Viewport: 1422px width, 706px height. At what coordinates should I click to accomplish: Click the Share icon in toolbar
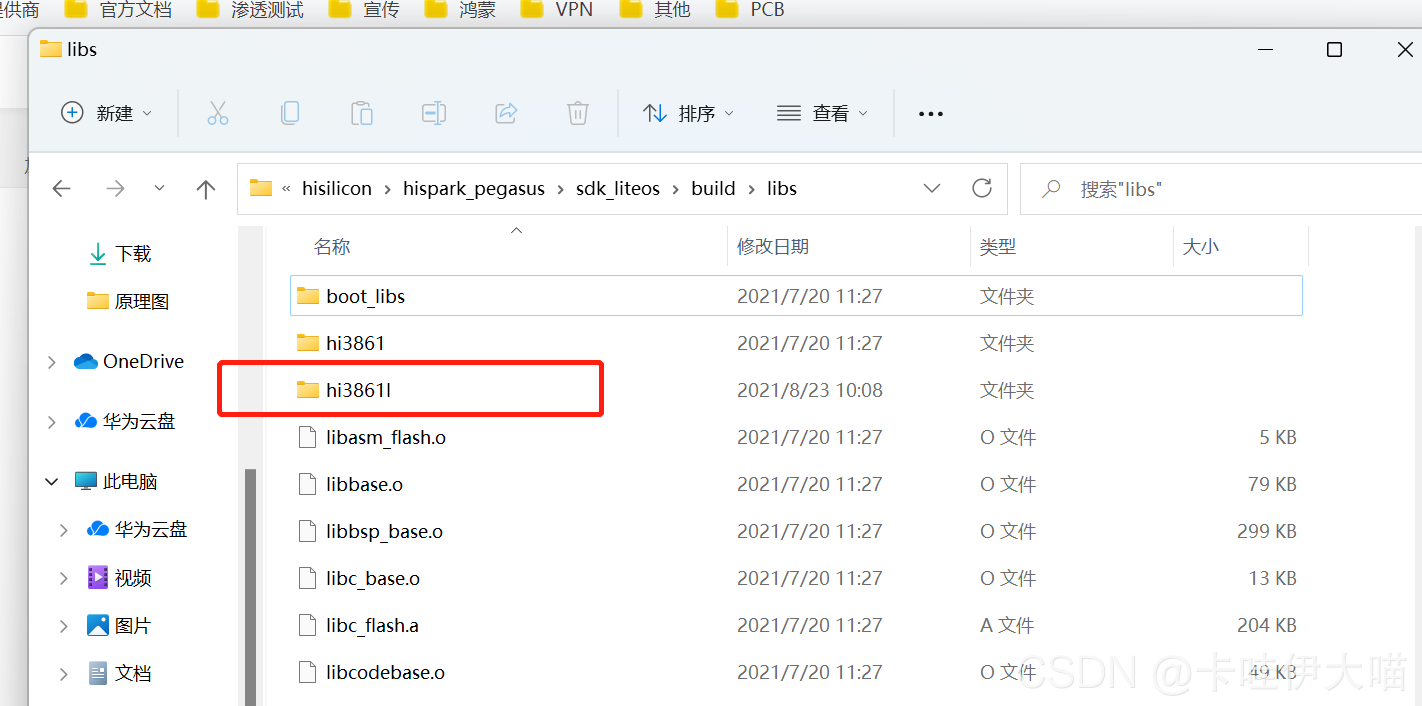(x=506, y=113)
